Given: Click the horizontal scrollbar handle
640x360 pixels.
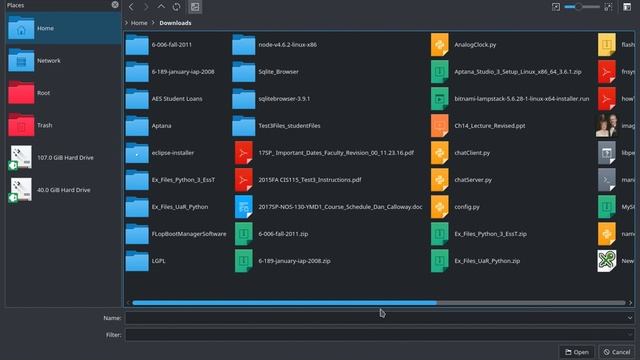Looking at the screenshot, I should click(x=284, y=303).
